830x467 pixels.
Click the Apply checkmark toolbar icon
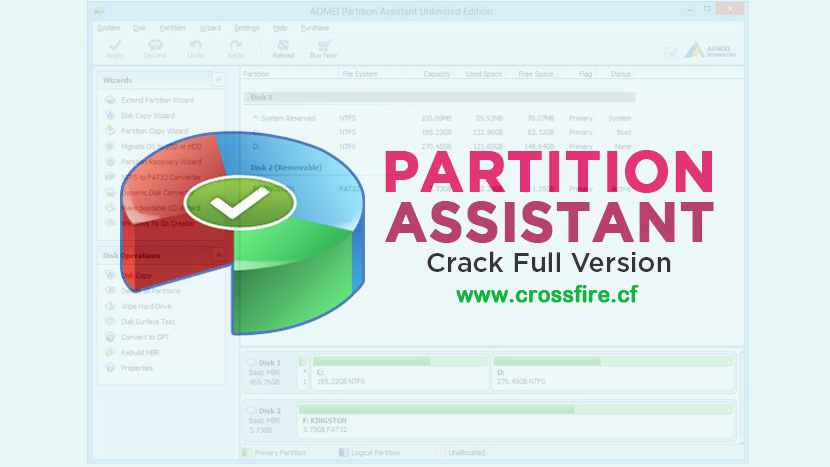(x=114, y=46)
